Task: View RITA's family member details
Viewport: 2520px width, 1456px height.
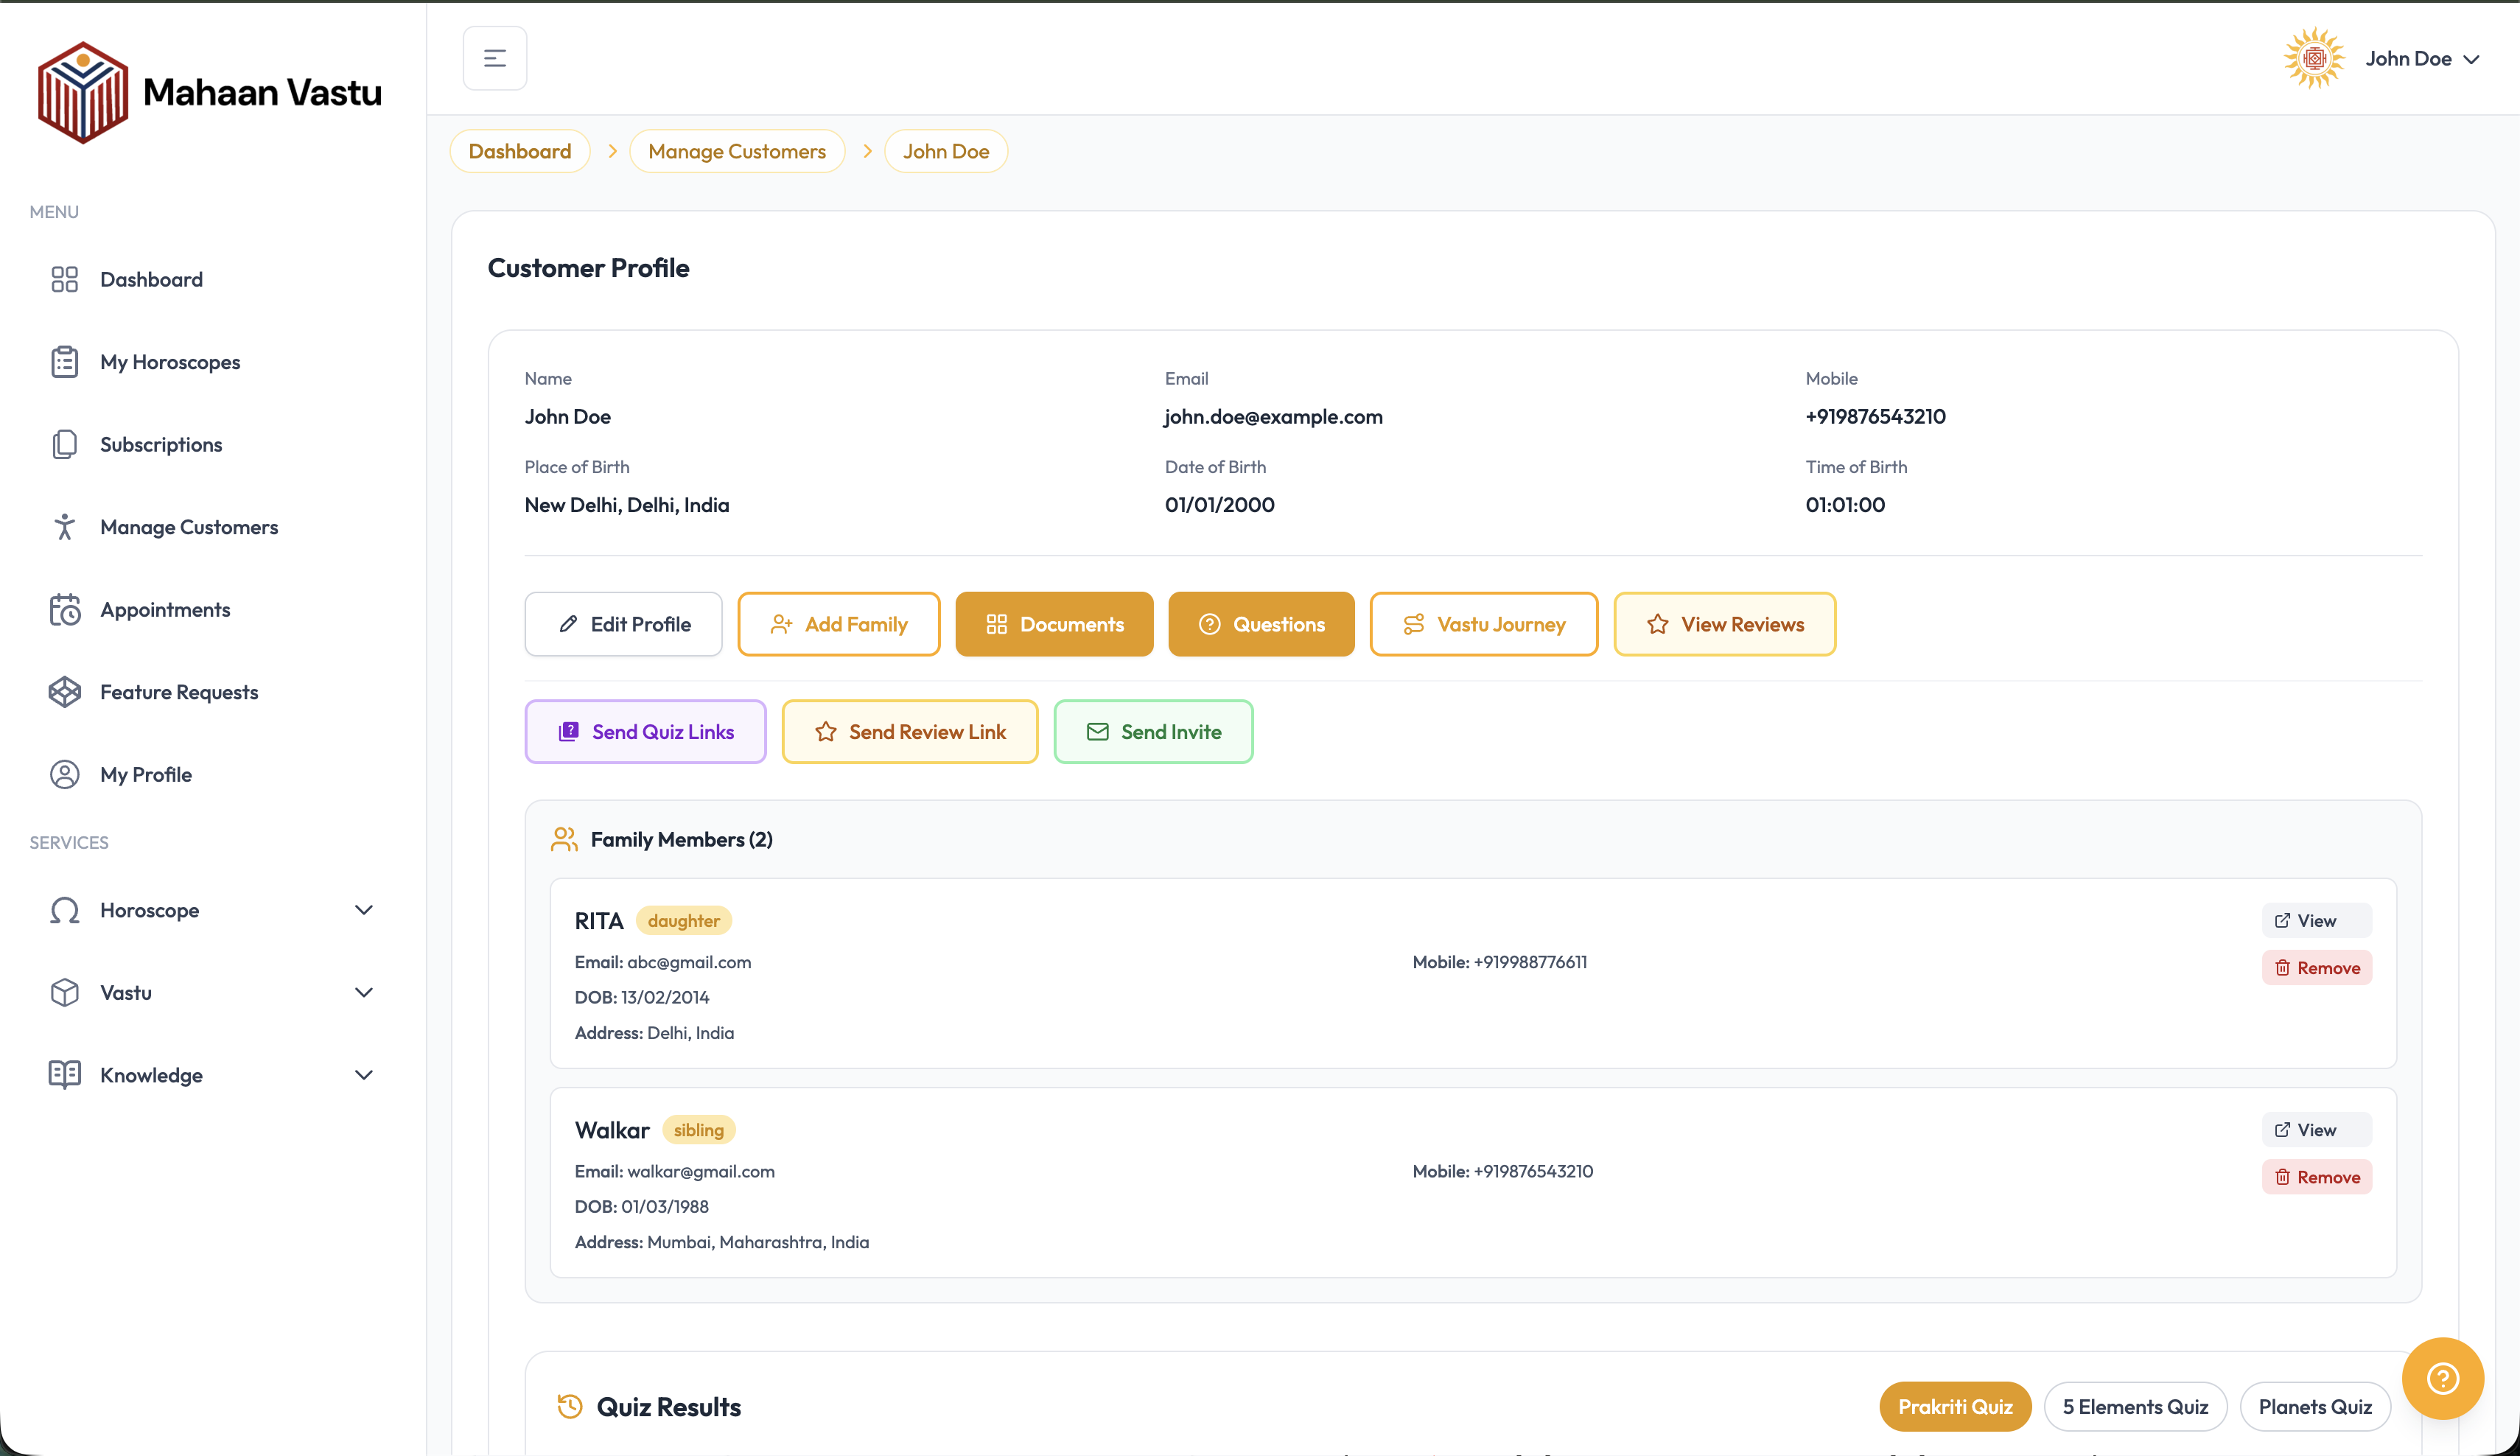Action: (2317, 920)
